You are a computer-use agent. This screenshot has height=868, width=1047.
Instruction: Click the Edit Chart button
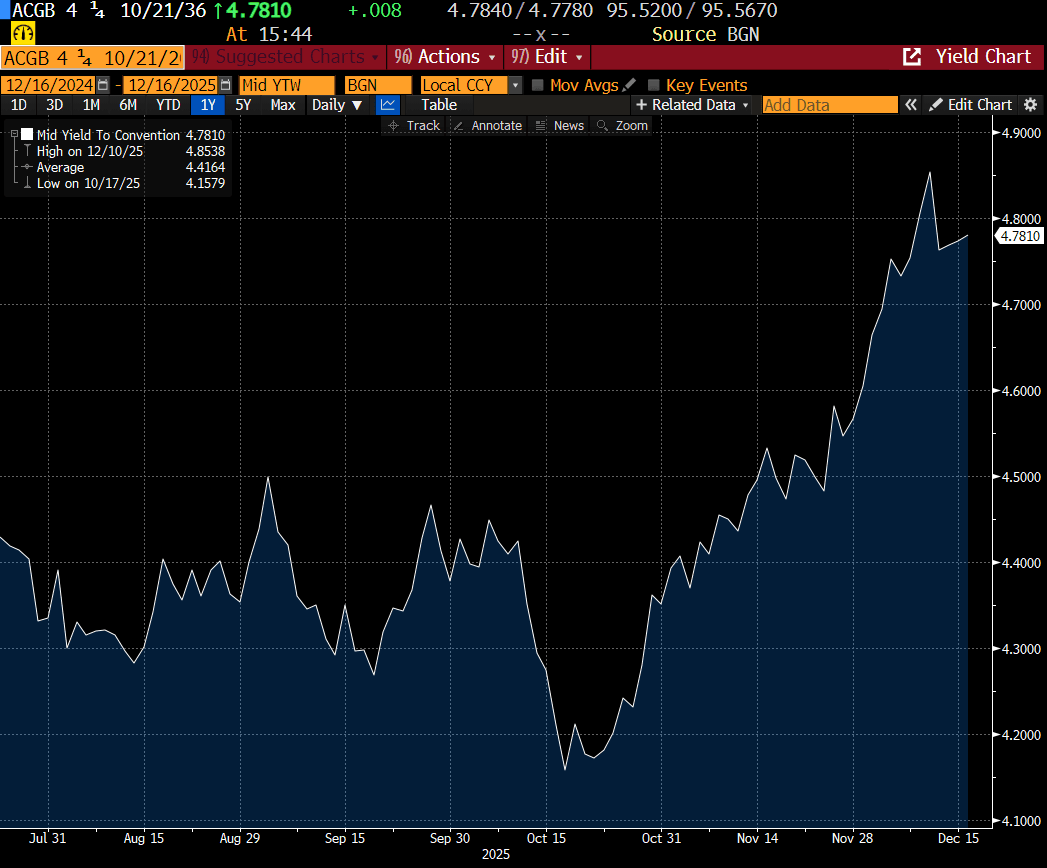pos(970,105)
